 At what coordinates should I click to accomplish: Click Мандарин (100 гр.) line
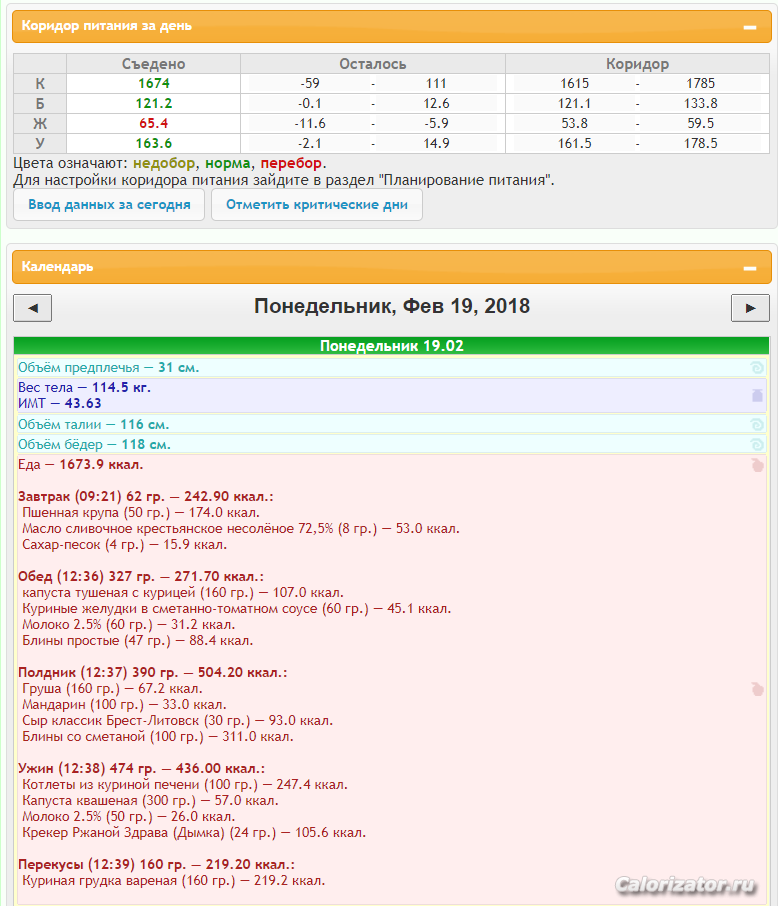[x=124, y=704]
